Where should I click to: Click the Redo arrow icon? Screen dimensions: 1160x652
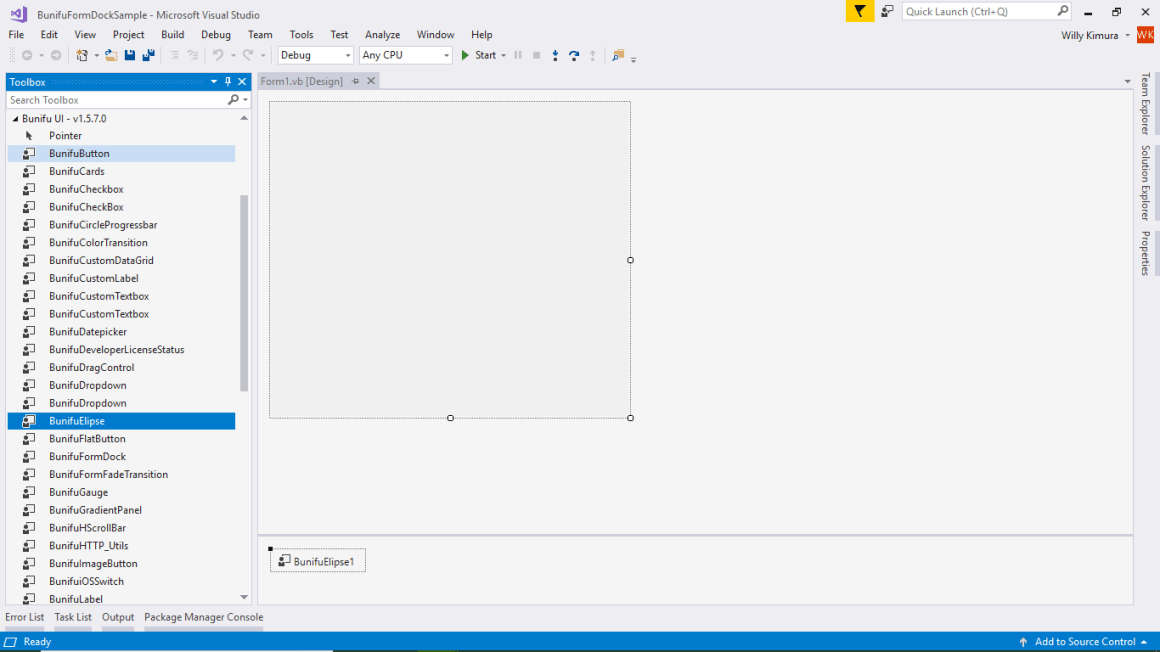pos(249,56)
